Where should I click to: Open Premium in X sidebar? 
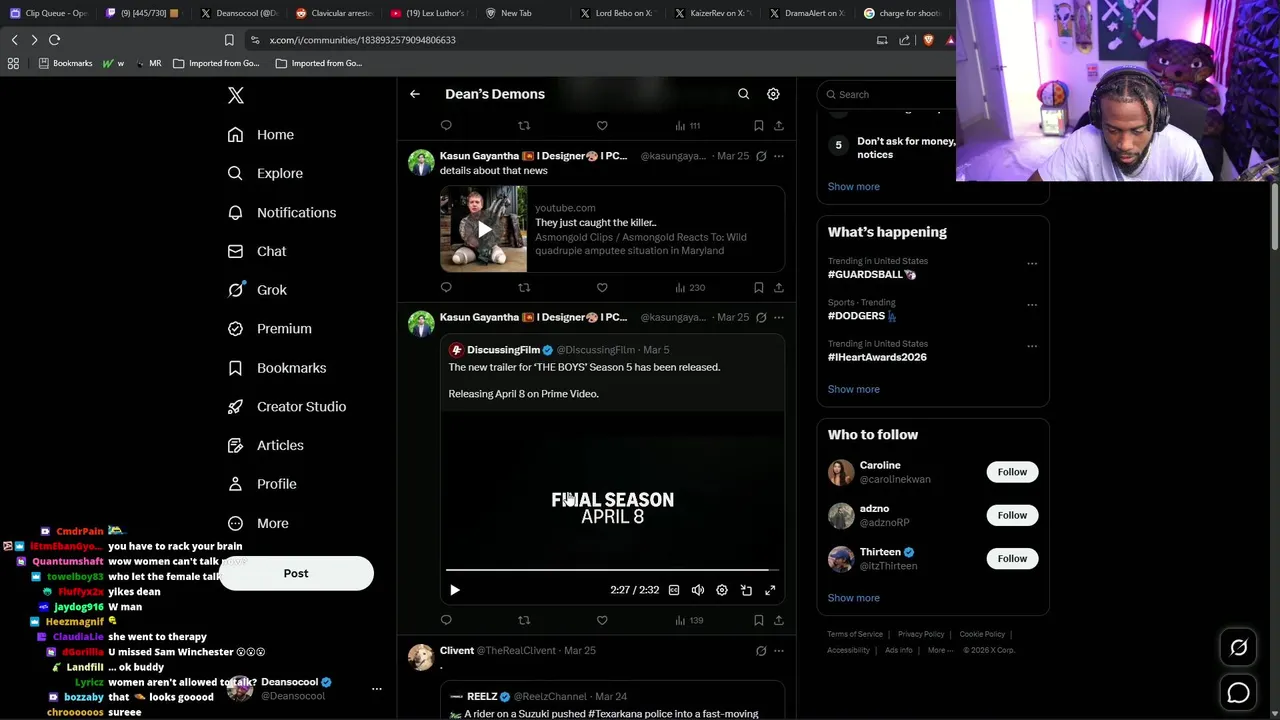click(x=269, y=328)
